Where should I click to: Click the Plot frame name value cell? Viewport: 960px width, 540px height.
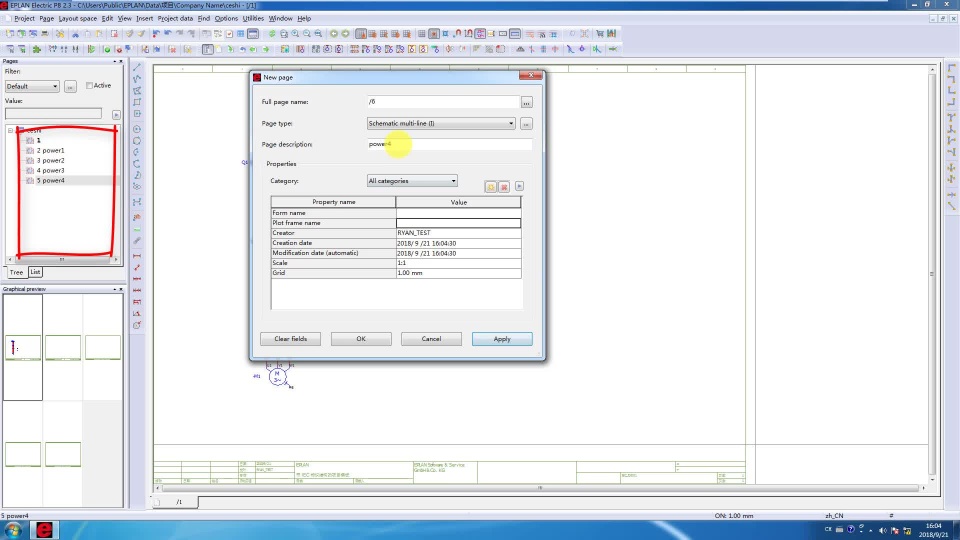pyautogui.click(x=458, y=223)
